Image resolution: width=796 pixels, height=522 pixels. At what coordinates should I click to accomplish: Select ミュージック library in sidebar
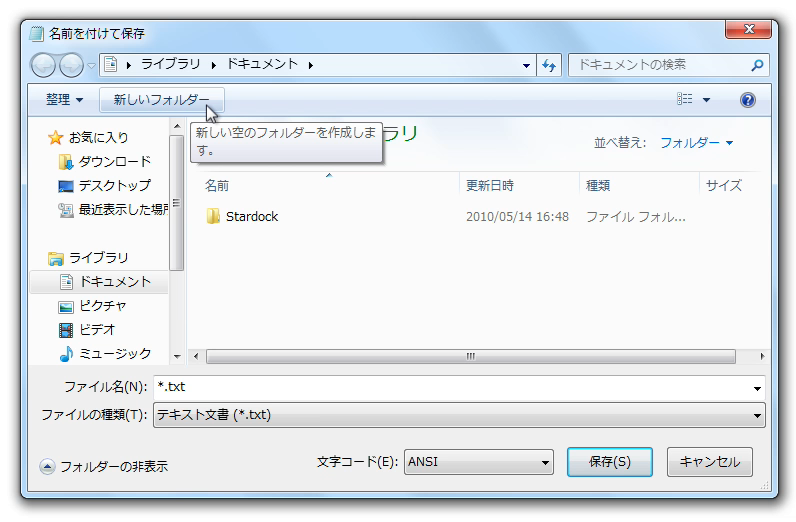[x=114, y=353]
